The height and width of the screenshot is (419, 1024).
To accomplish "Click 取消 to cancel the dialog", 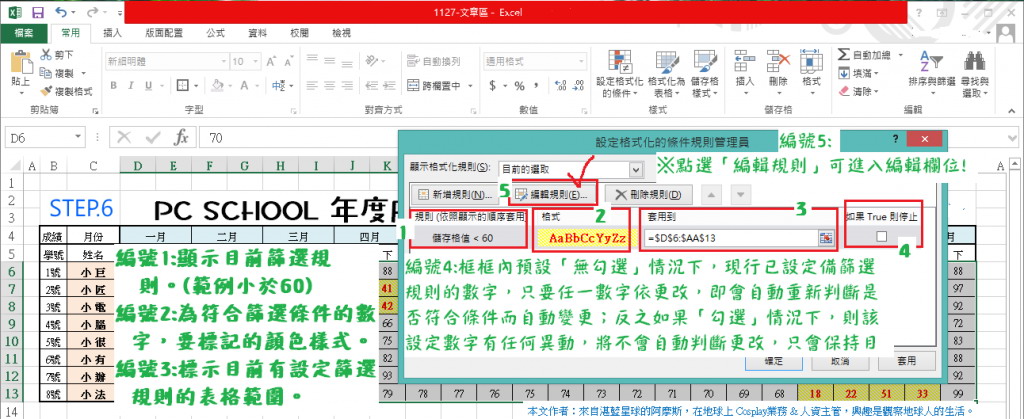I will click(x=838, y=360).
